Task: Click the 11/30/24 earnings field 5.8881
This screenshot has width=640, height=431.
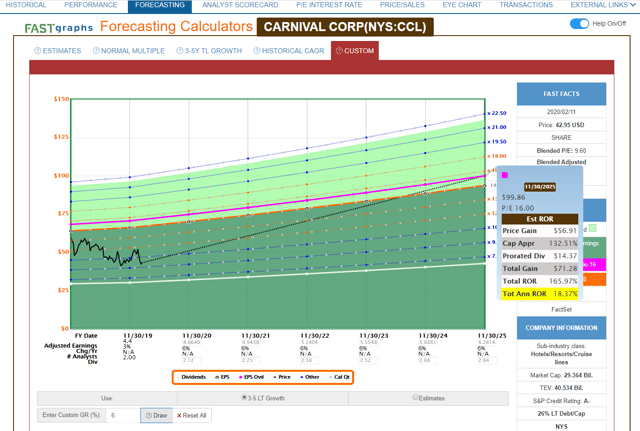Action: (x=428, y=342)
